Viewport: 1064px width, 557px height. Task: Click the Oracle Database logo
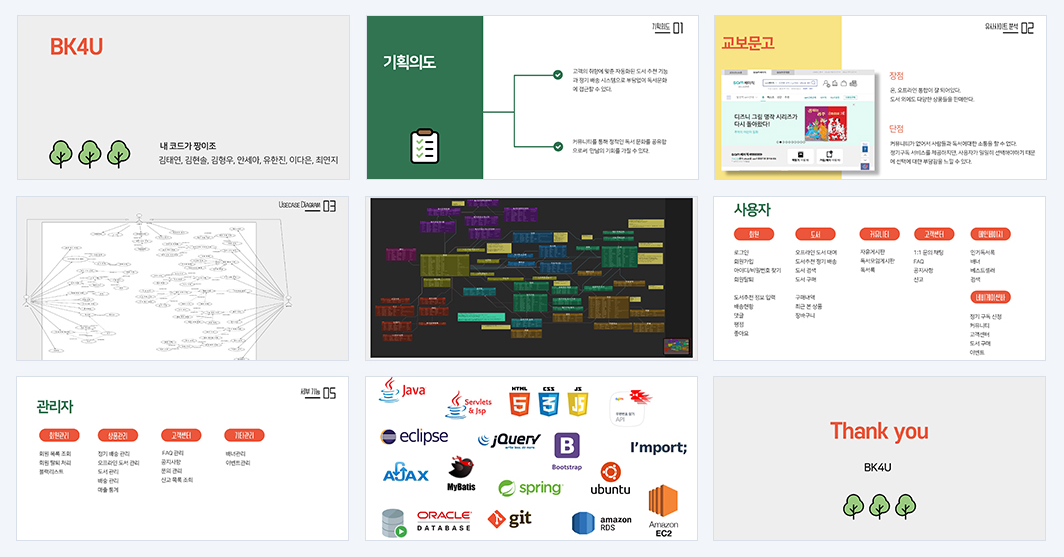444,521
